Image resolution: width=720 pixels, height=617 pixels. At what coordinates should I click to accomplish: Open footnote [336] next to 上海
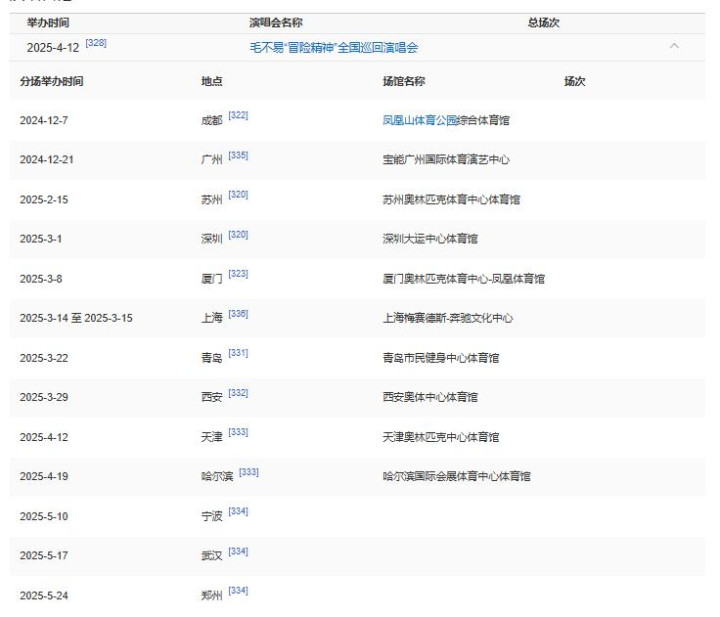238,314
